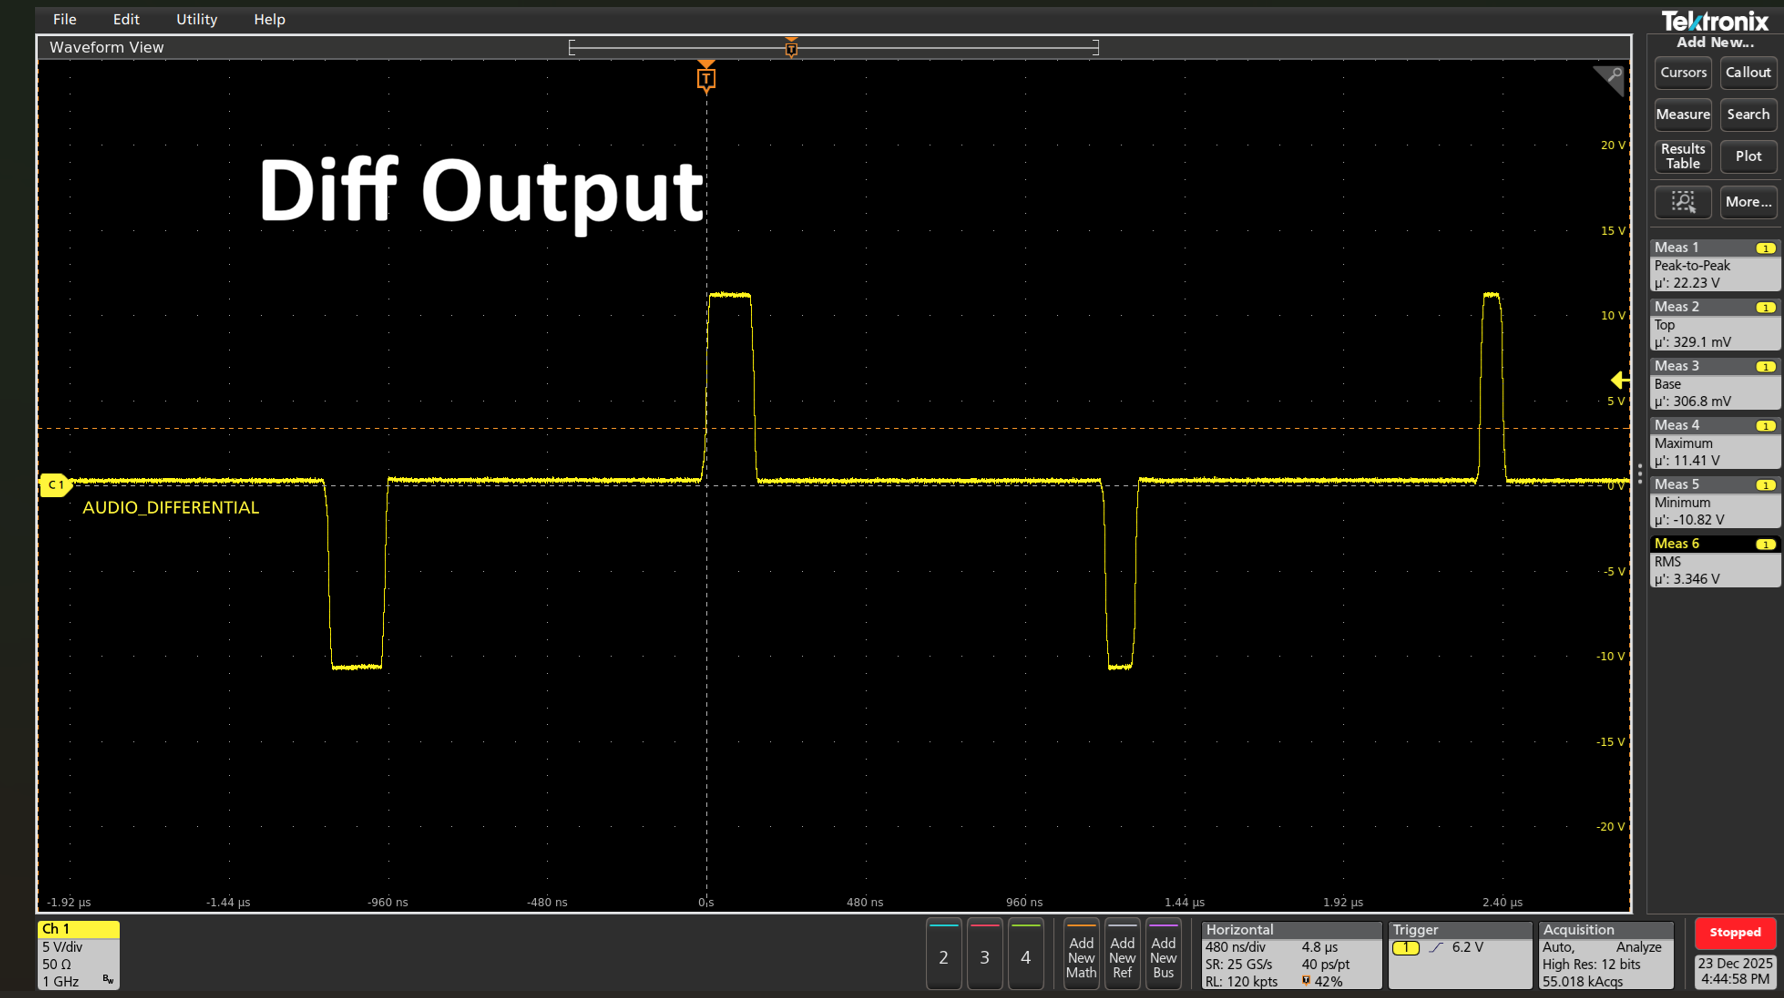Add a Results Table

pos(1683,157)
